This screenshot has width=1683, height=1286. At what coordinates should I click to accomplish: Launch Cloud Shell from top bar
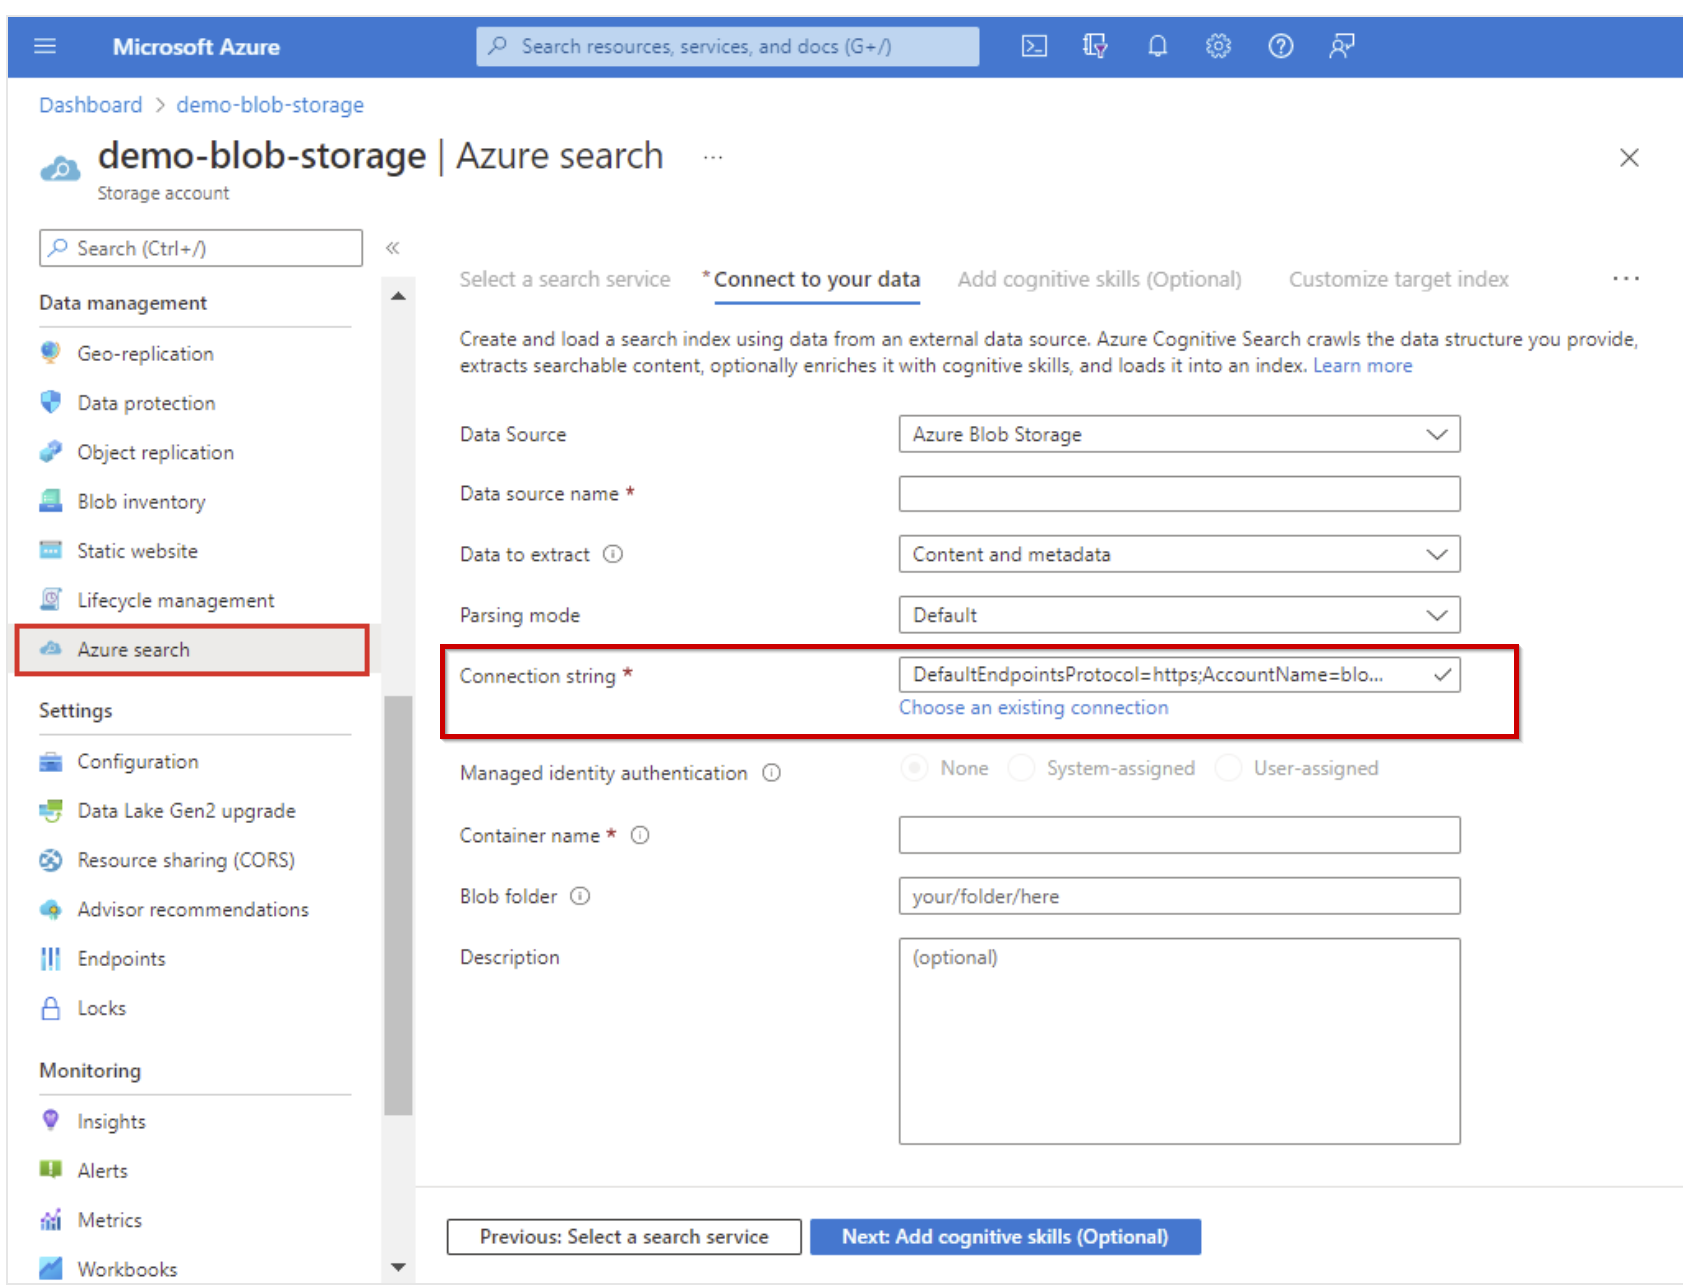(x=1034, y=46)
